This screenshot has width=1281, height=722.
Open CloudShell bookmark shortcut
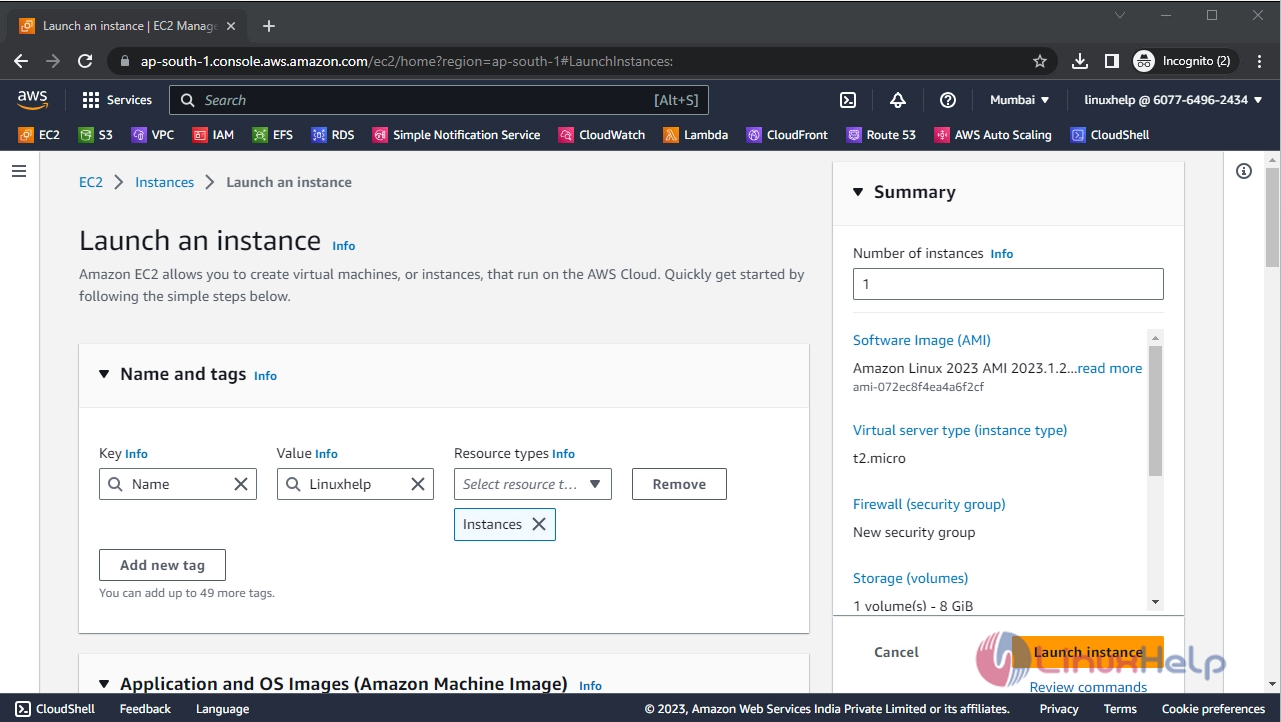(x=1110, y=135)
